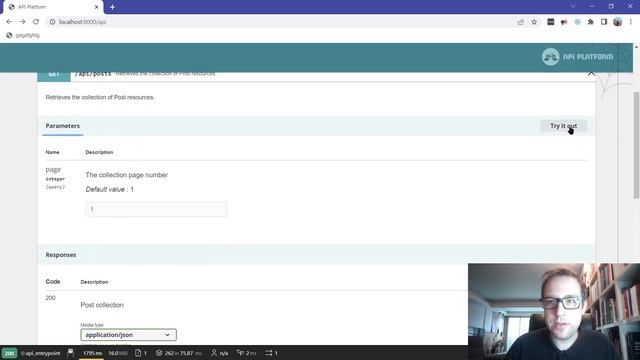Open Chrome three-dot menu
Viewport: 640px width, 360px height.
click(x=631, y=22)
